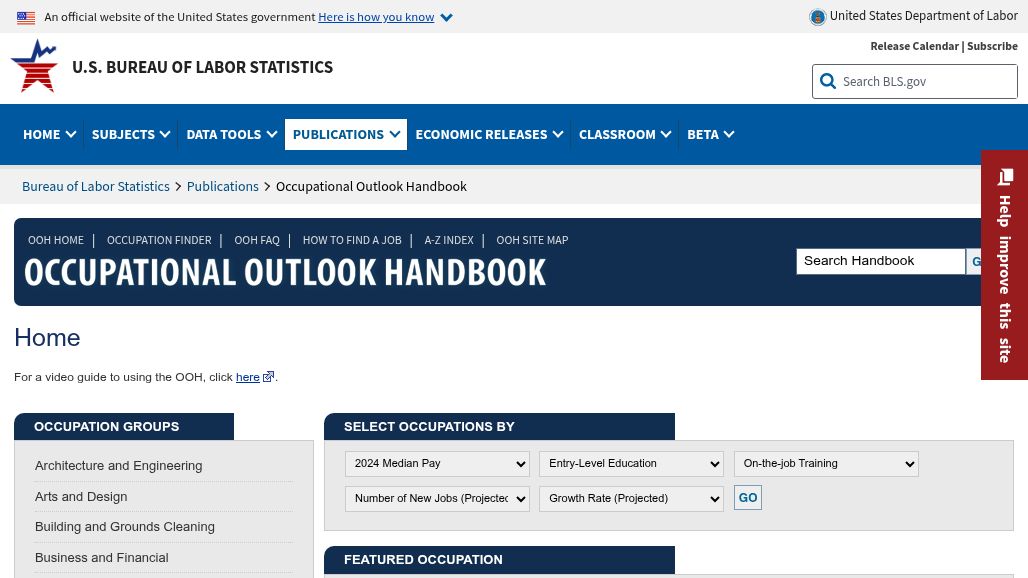This screenshot has height=578, width=1028.
Task: Open the Data Tools menu
Action: tap(231, 134)
